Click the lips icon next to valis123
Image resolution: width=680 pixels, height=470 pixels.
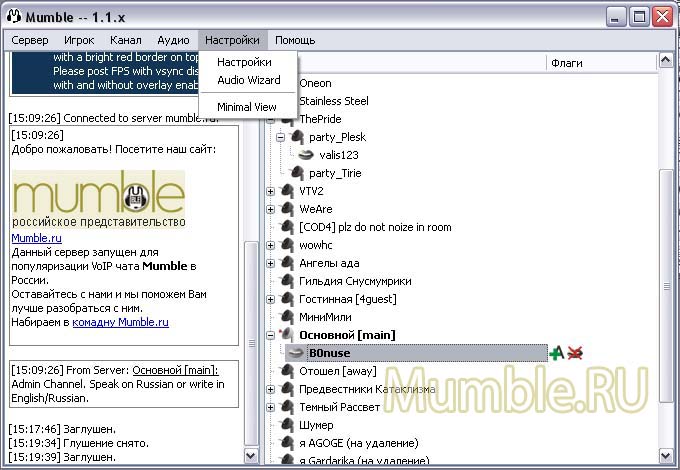pyautogui.click(x=307, y=155)
